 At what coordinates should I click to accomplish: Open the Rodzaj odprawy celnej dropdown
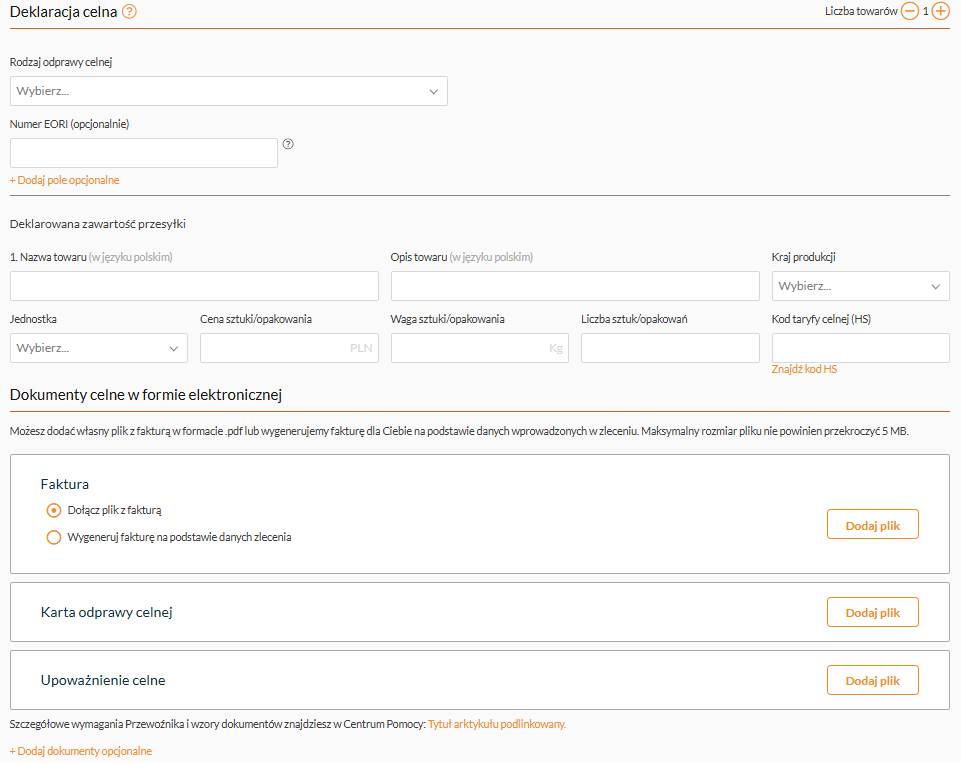[228, 91]
